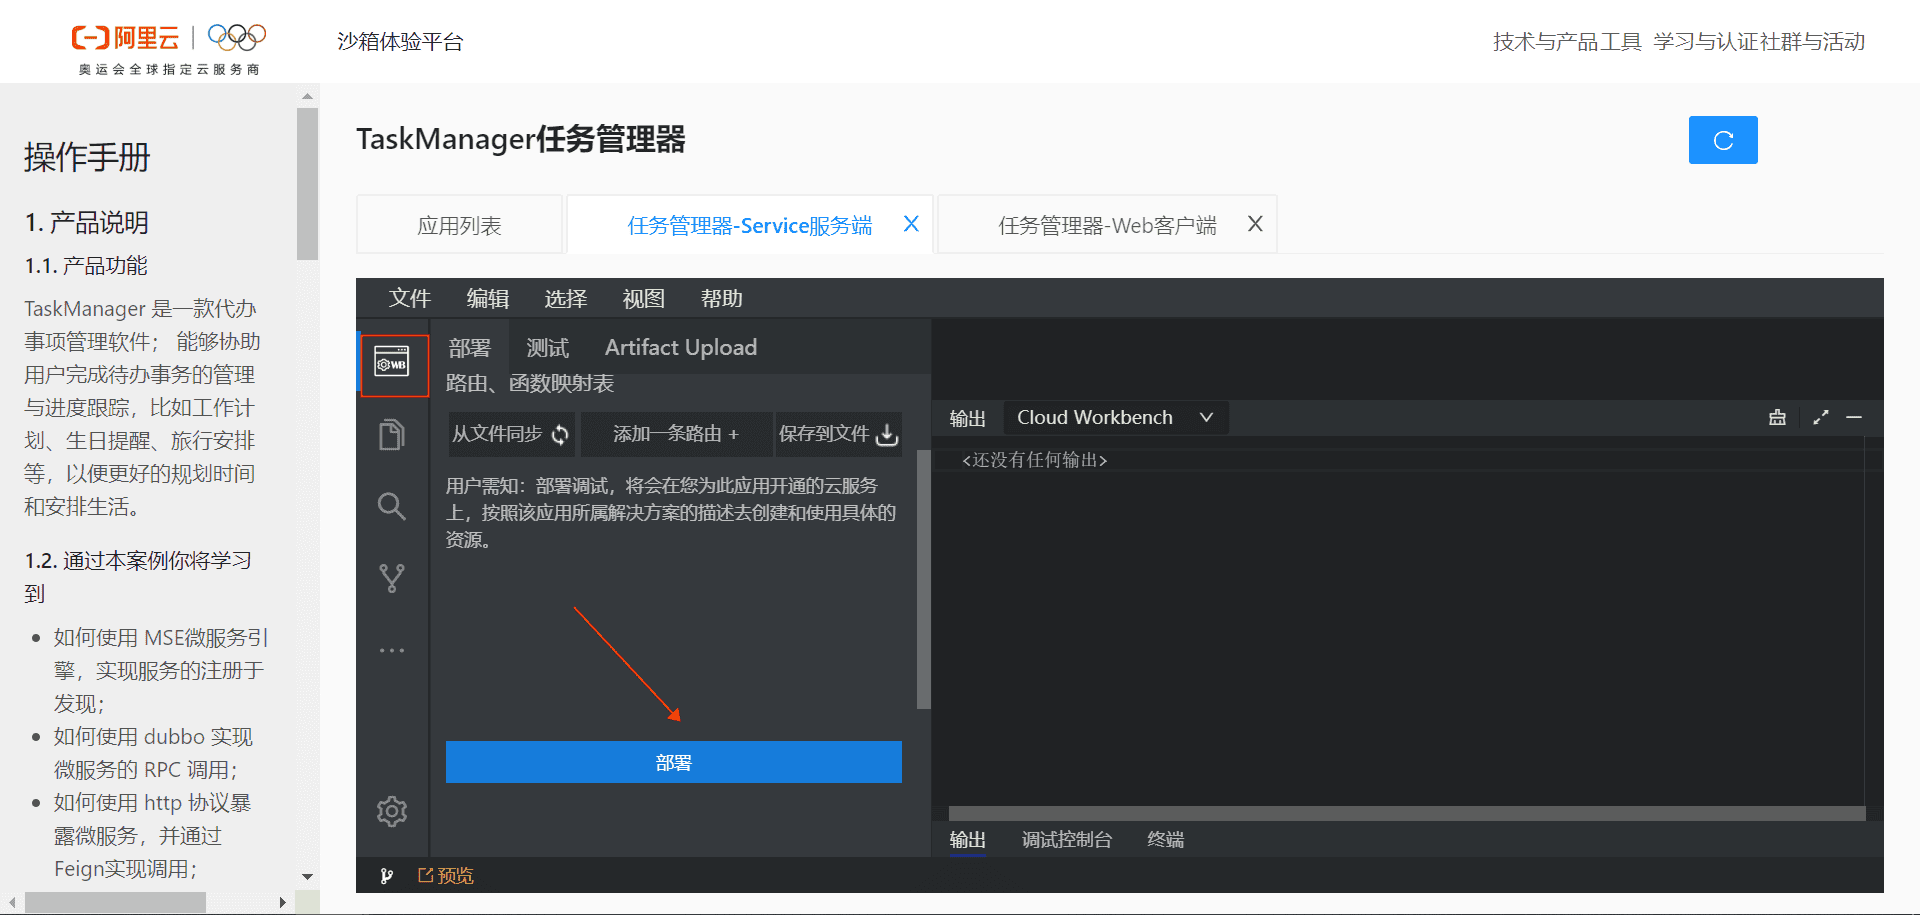Expand the 技术与产品工具 menu
The image size is (1920, 915).
tap(1566, 41)
